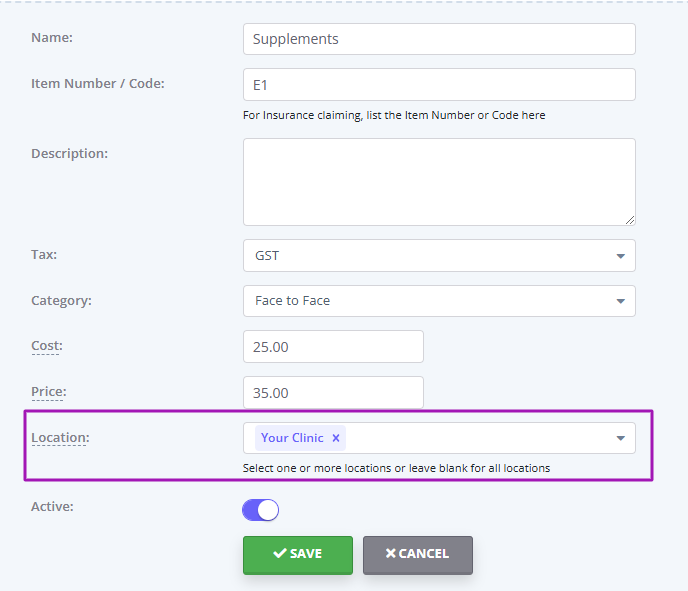The height and width of the screenshot is (591, 688).
Task: Click the empty area in Location field
Action: click(478, 438)
